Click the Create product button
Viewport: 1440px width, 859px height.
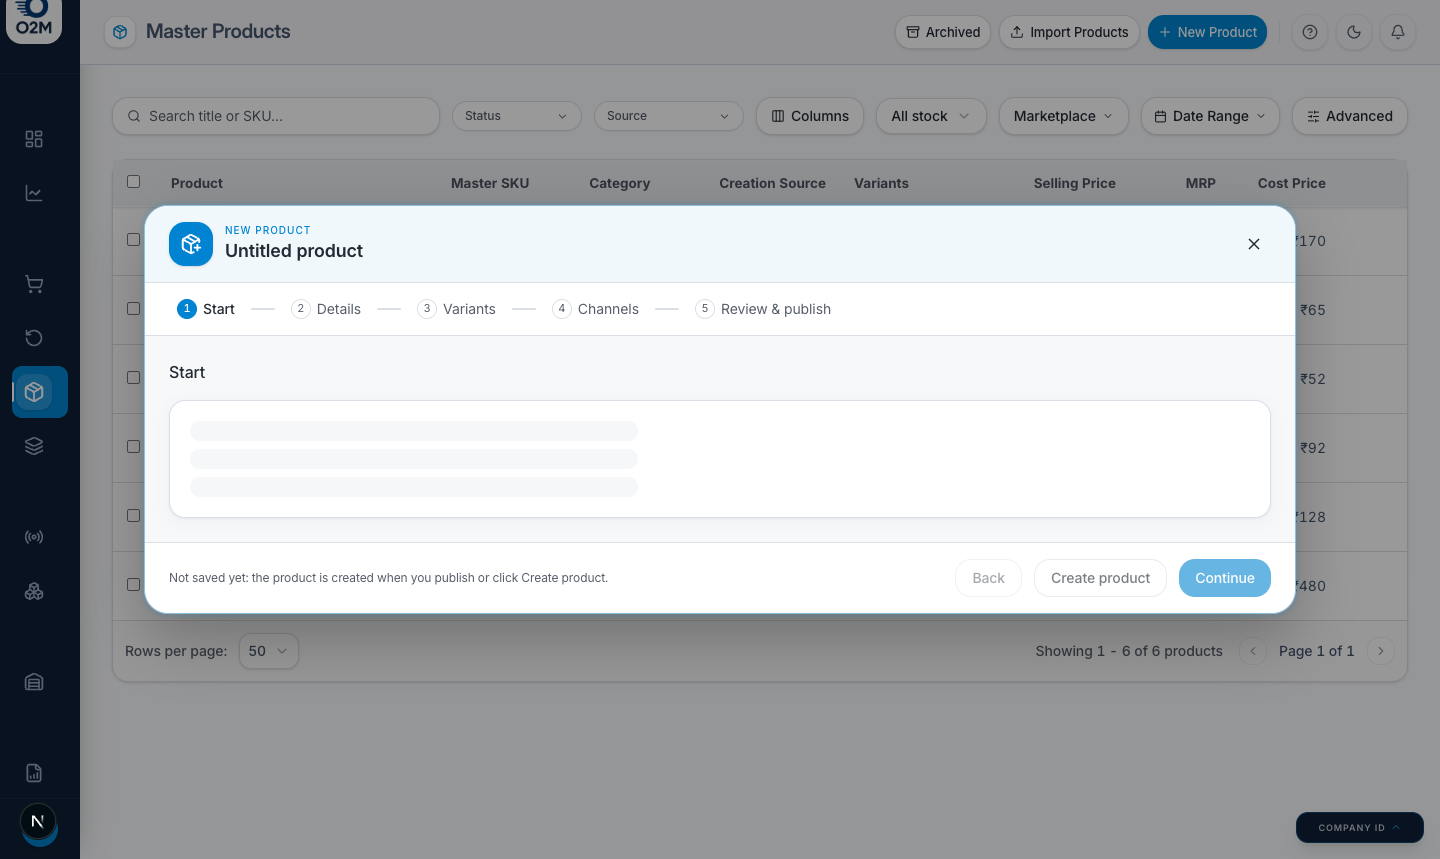click(x=1100, y=578)
